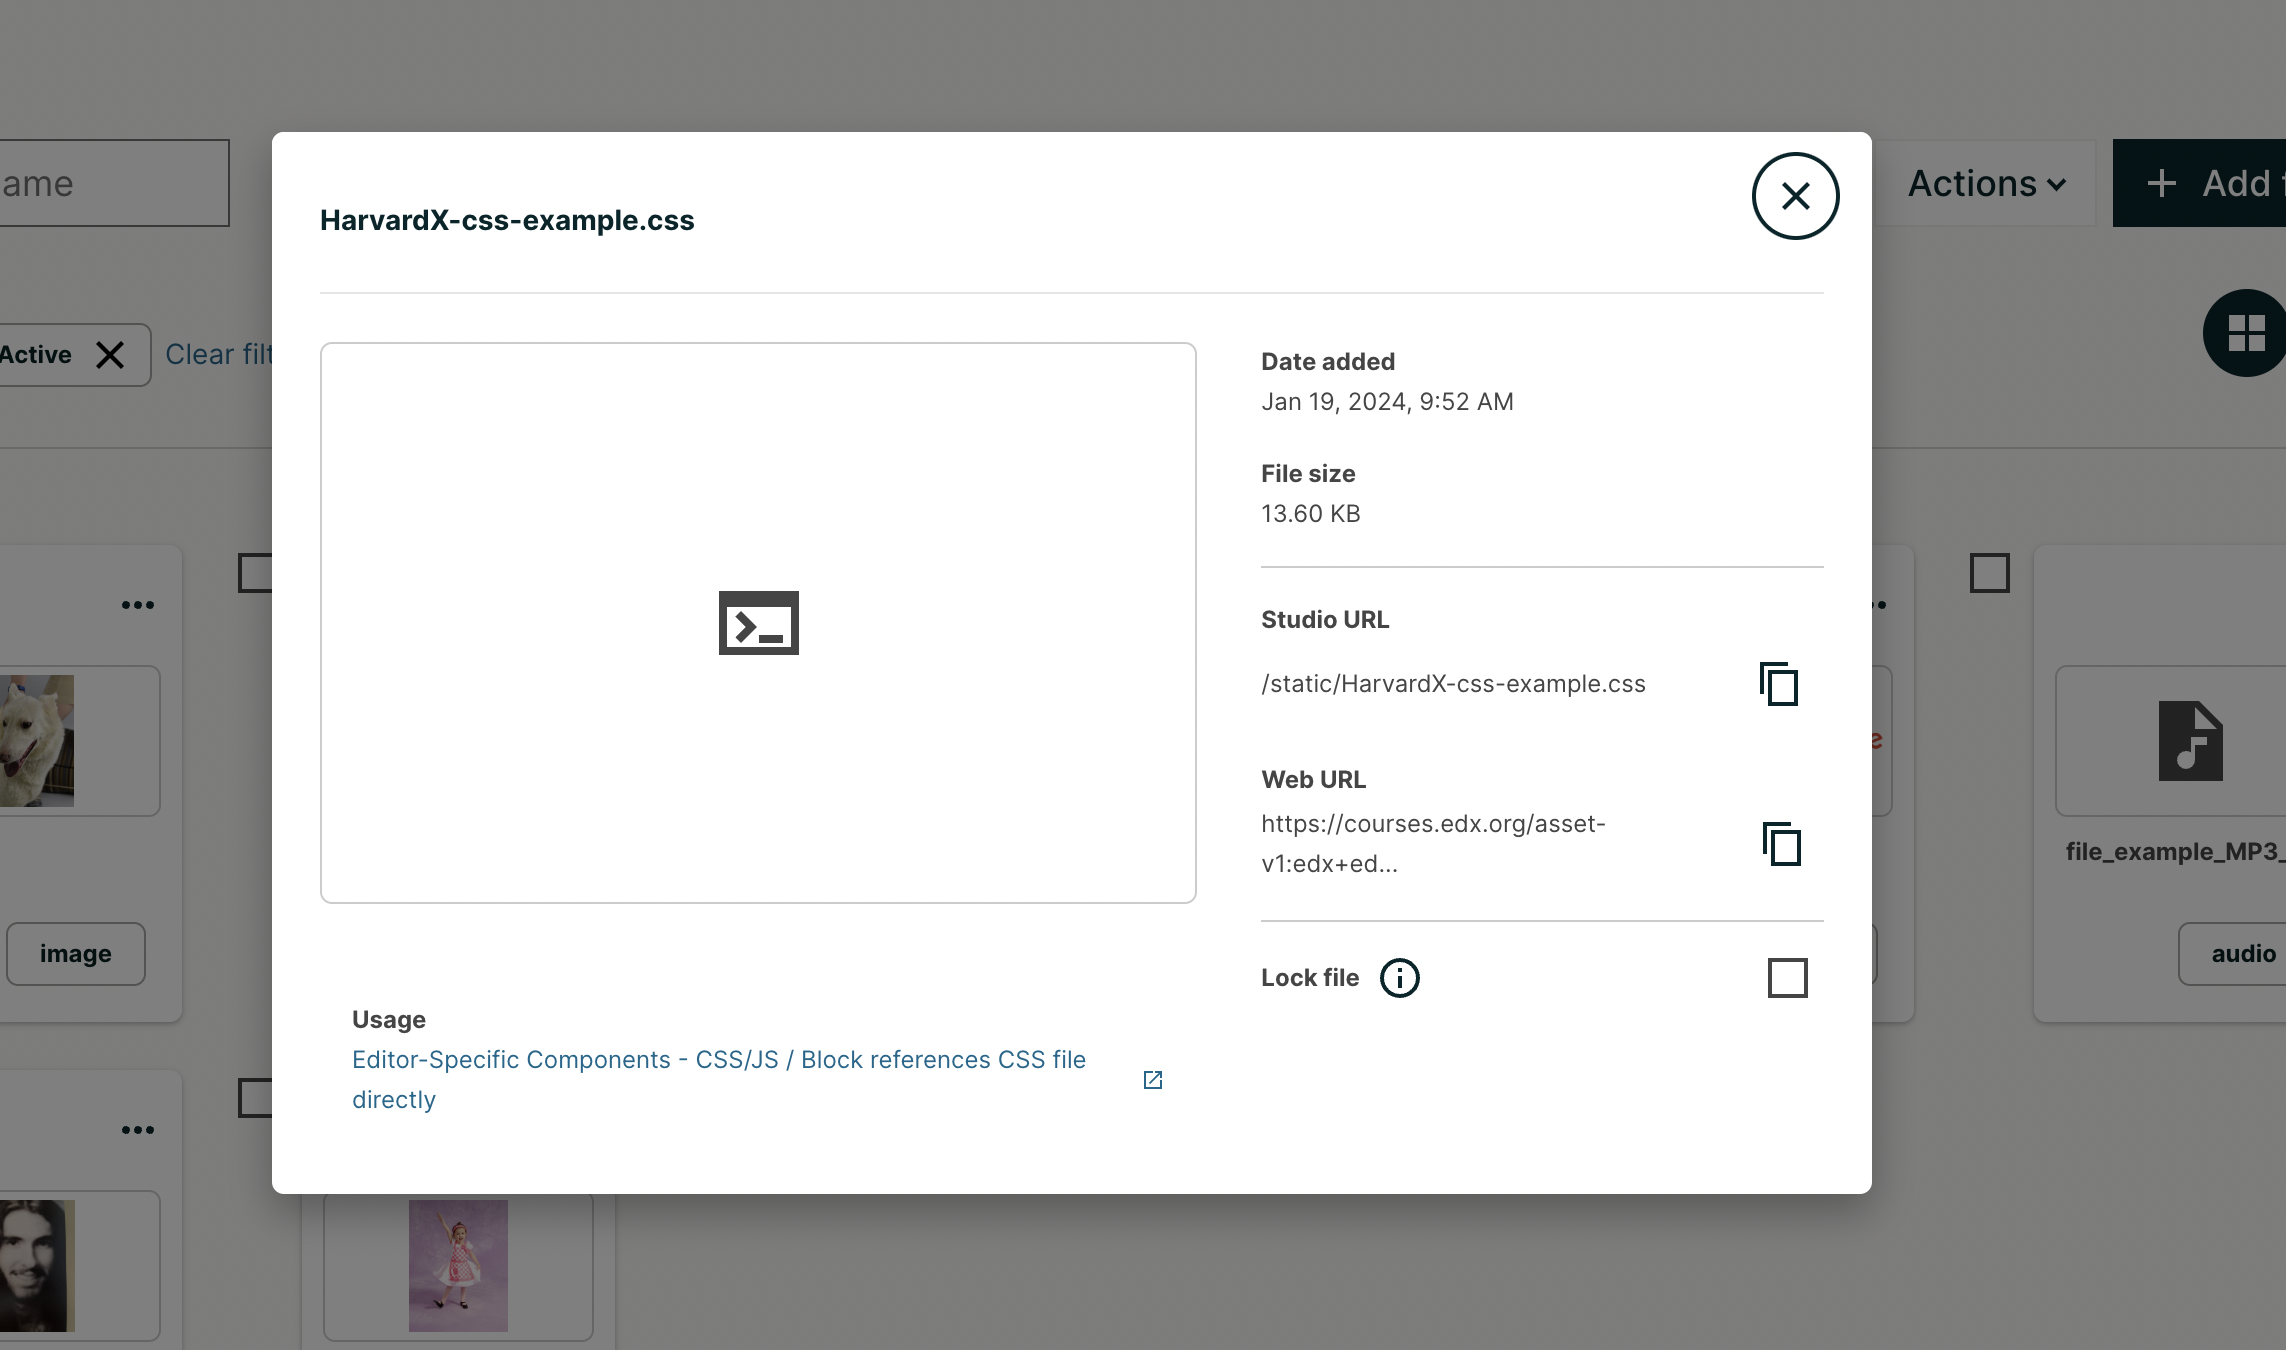The height and width of the screenshot is (1350, 2286).
Task: Click the audio type tag
Action: click(2246, 953)
